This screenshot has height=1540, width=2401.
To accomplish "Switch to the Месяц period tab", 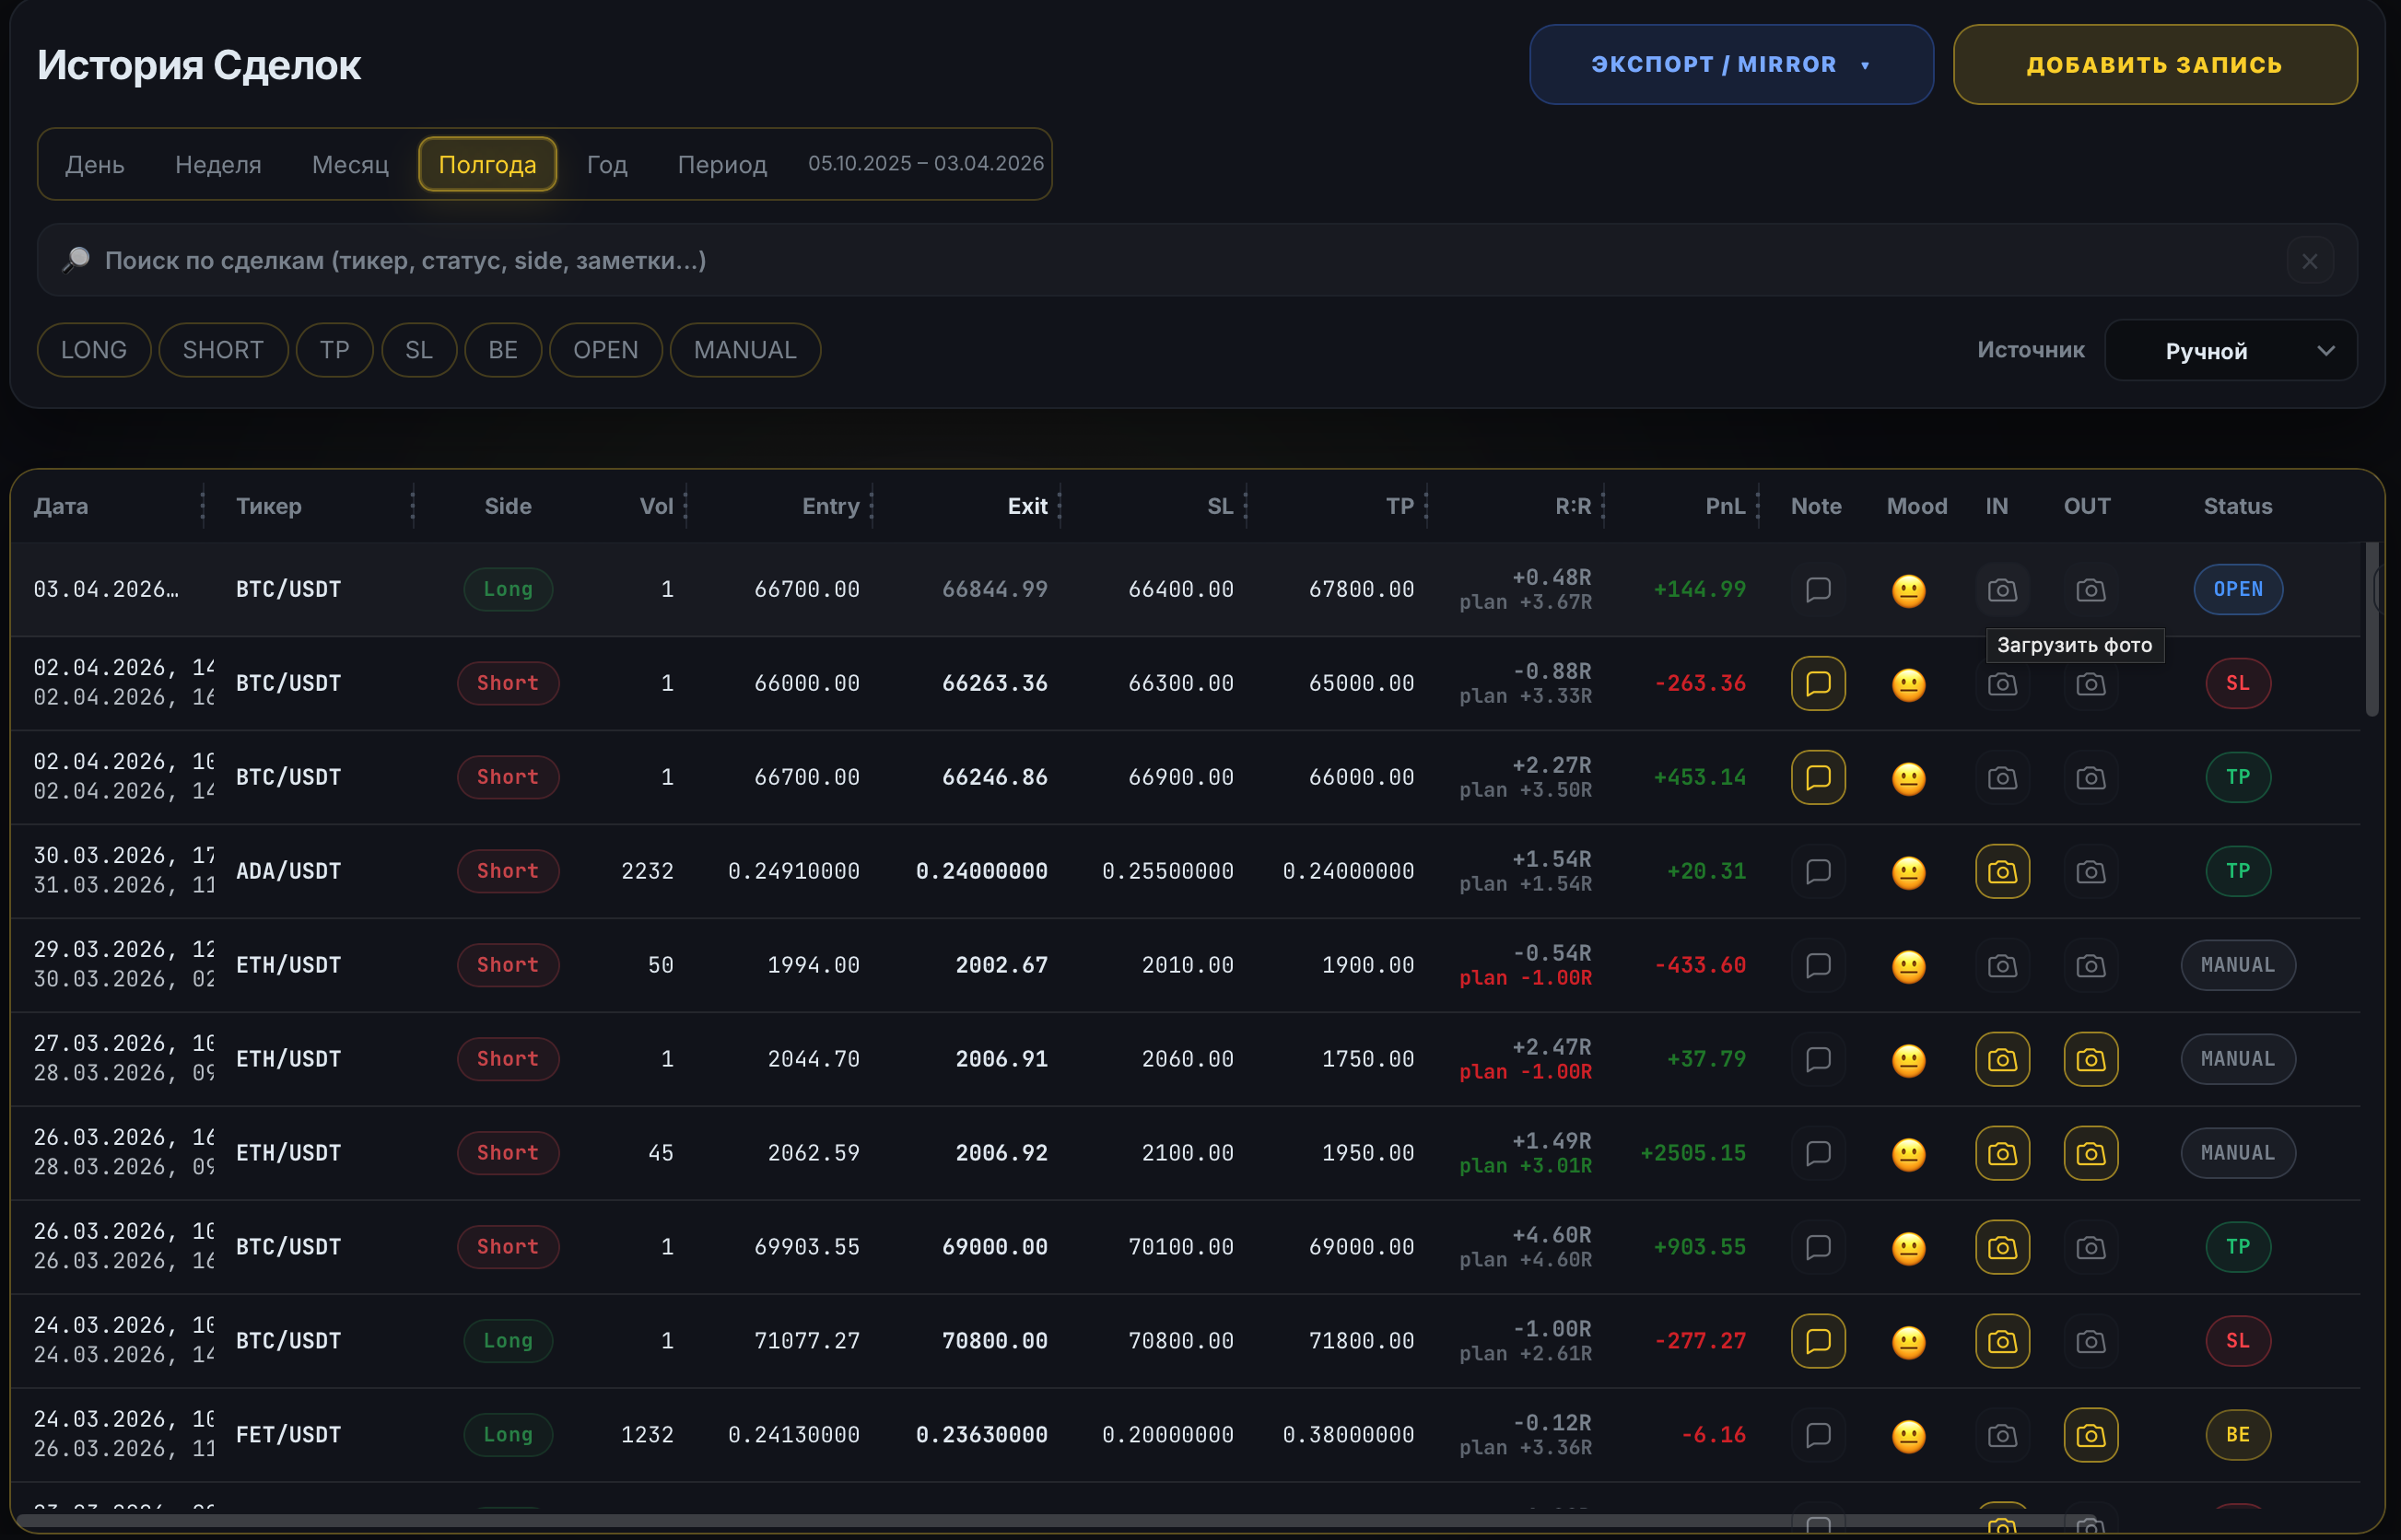I will pyautogui.click(x=350, y=164).
